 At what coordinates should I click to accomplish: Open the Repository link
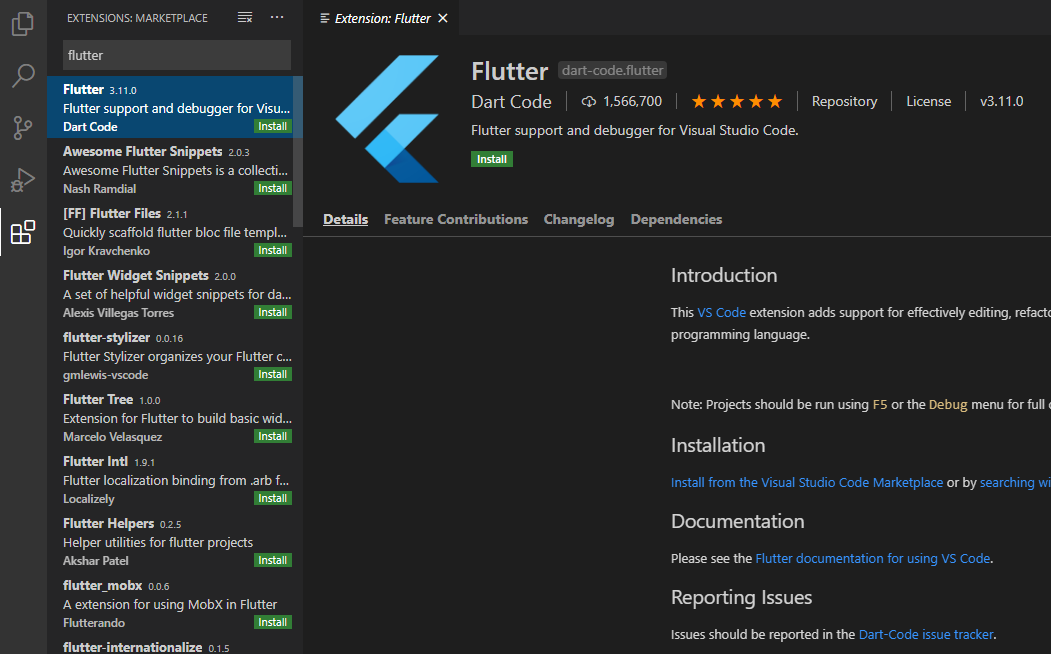tap(844, 101)
